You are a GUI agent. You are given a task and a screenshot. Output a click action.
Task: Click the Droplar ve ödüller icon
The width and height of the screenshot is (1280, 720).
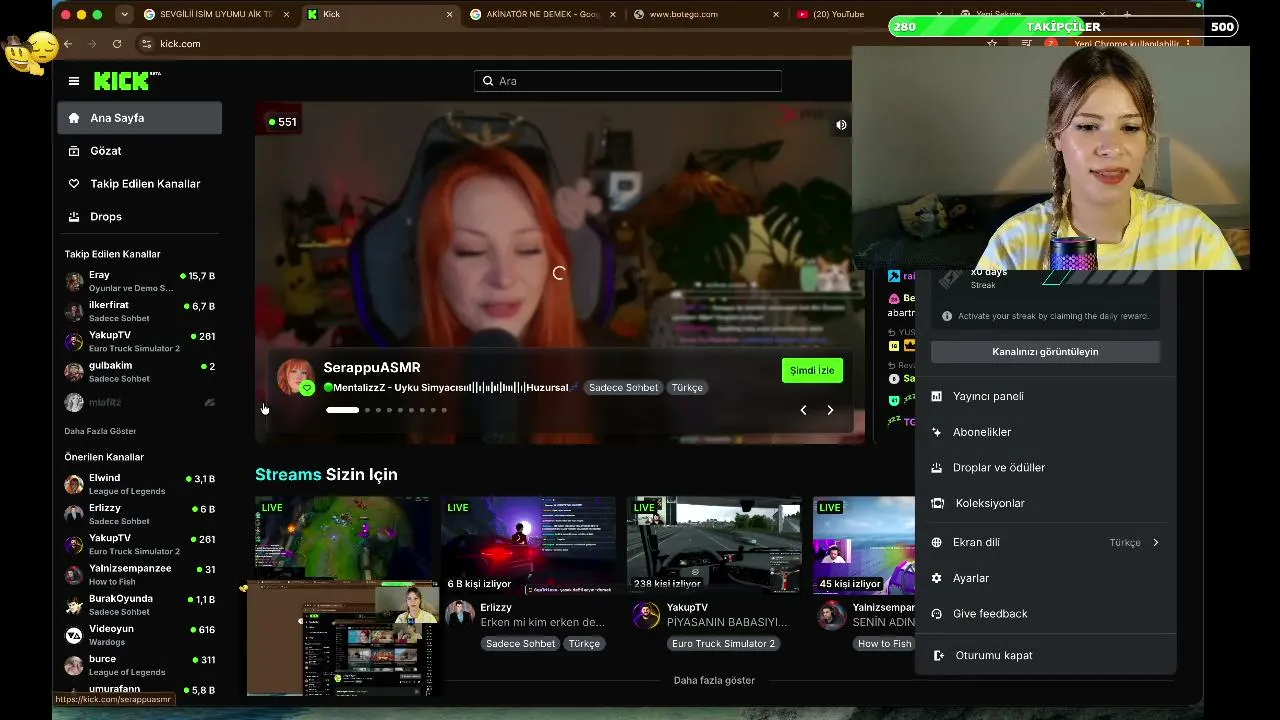(x=937, y=468)
